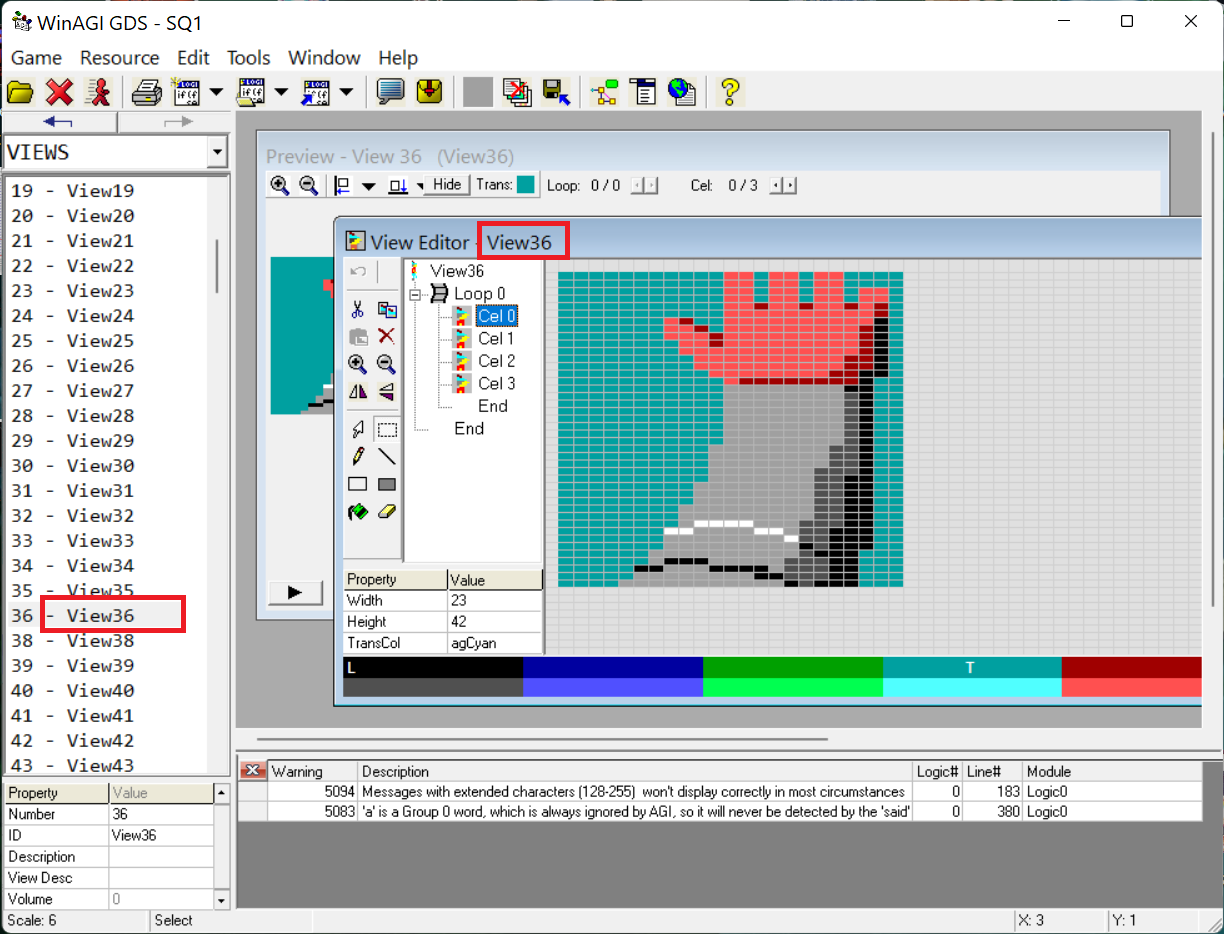Activate the line draw tool
This screenshot has height=934, width=1224.
[387, 457]
